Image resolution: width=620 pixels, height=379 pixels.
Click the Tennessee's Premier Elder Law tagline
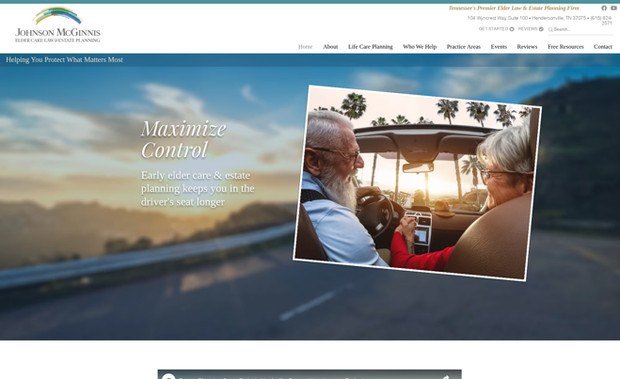[514, 8]
